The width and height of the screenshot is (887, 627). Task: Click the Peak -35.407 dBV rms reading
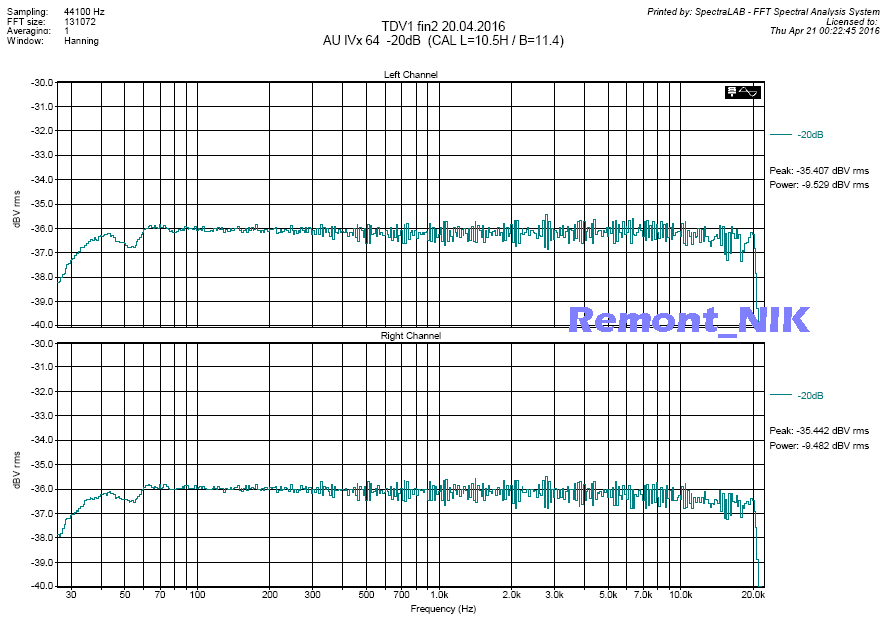818,171
